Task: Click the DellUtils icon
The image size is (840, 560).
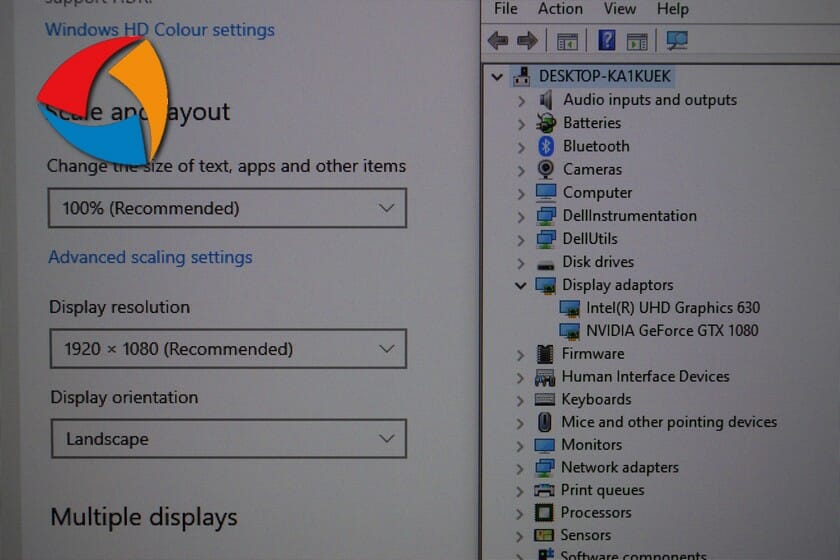Action: coord(546,238)
